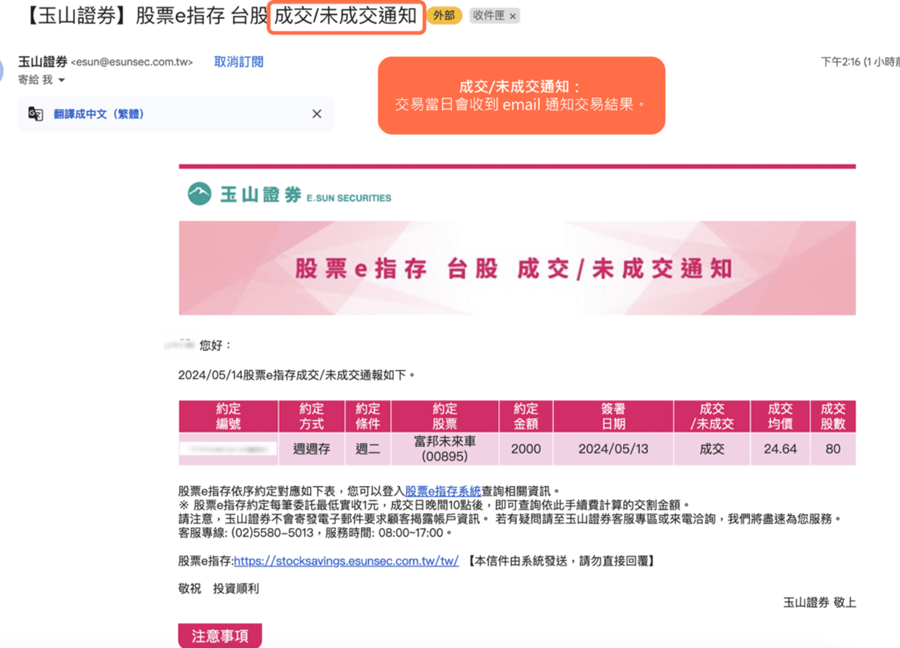
Task: Click the 約定條件 column header
Action: [368, 416]
